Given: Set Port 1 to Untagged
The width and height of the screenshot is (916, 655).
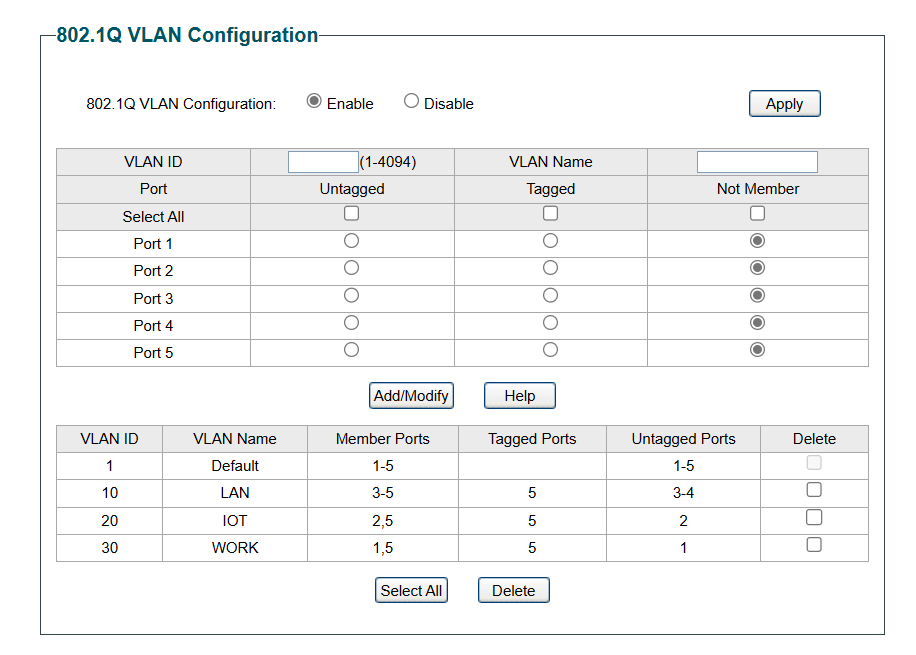Looking at the screenshot, I should point(351,241).
